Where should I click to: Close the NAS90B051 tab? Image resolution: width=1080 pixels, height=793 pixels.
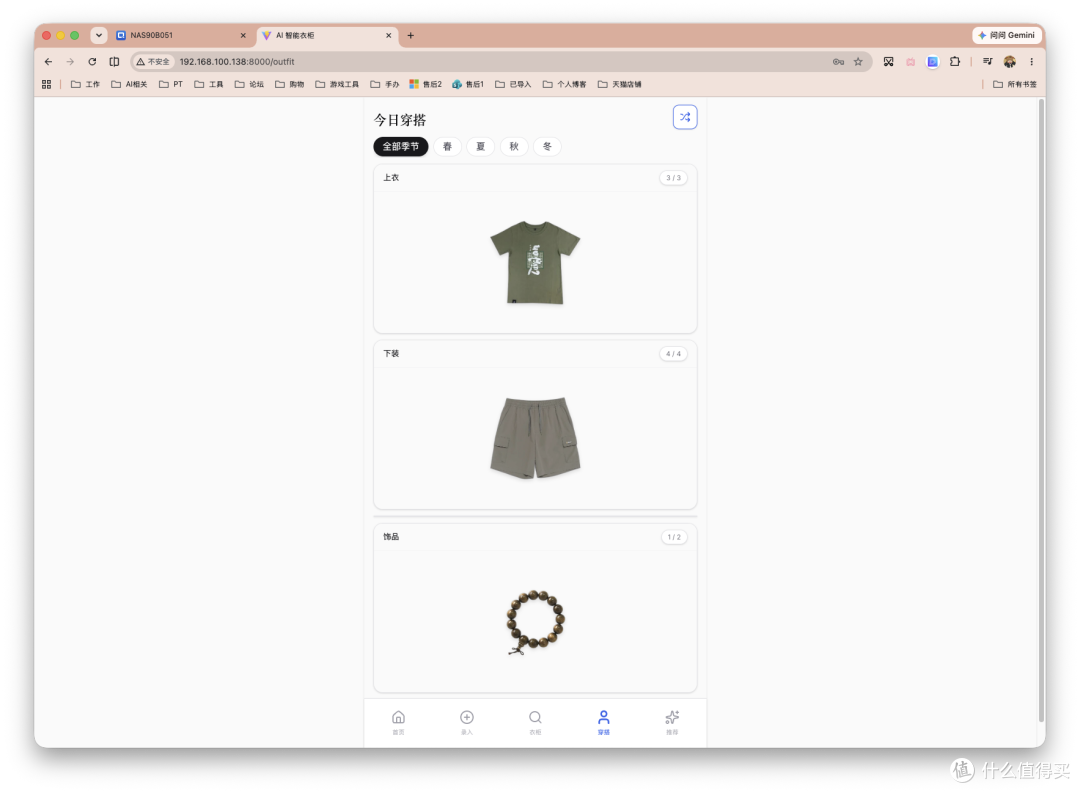tap(243, 35)
